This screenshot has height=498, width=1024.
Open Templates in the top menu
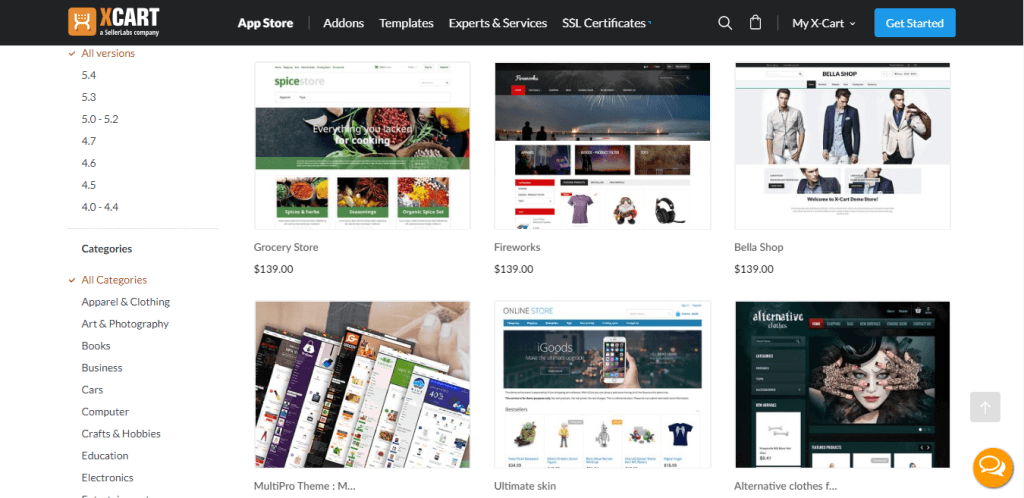(406, 23)
